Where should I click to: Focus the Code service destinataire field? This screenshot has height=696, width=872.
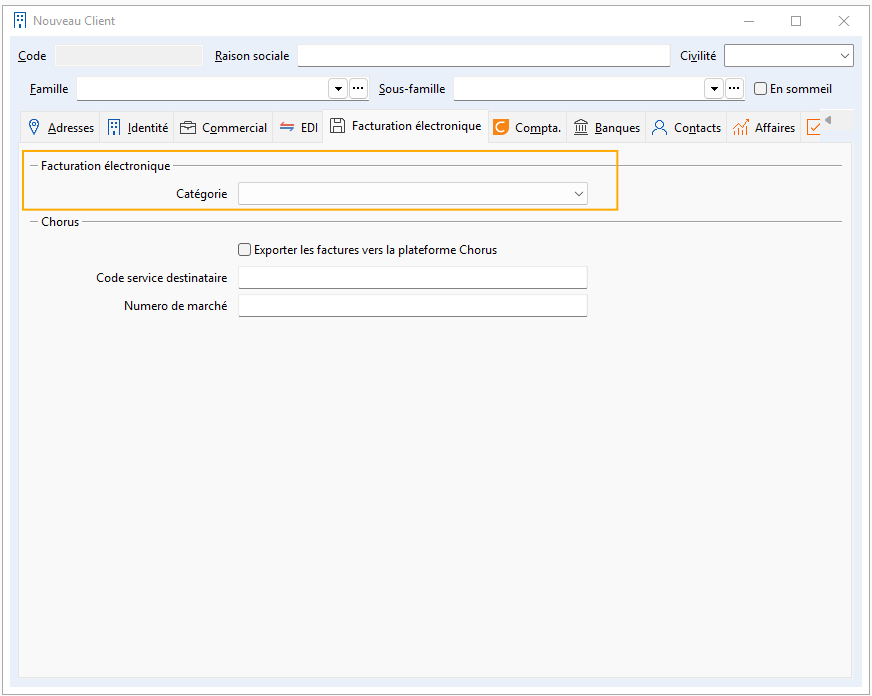pos(412,278)
